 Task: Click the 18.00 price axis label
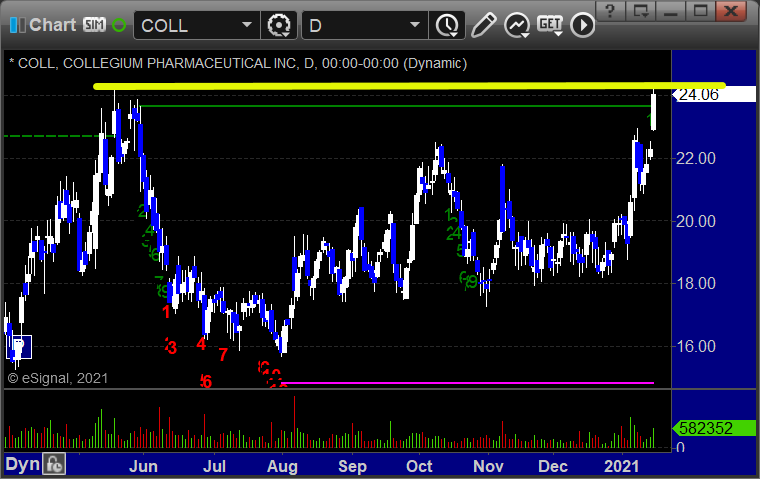(x=696, y=283)
